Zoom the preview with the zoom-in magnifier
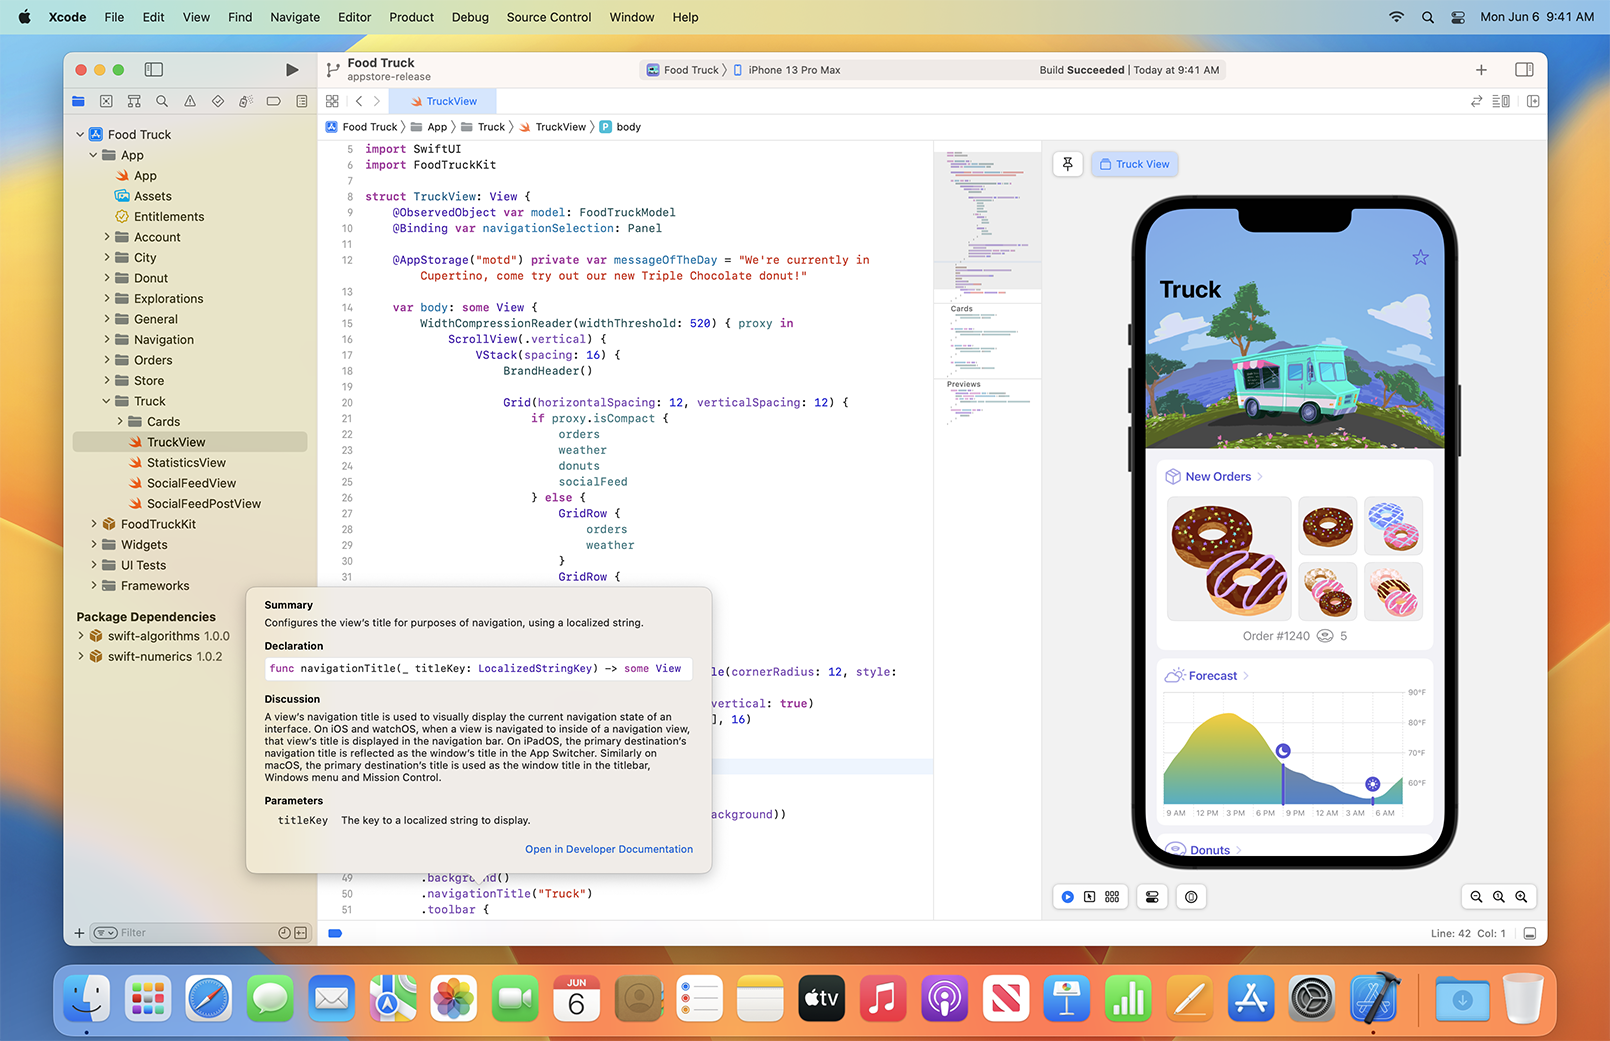 pos(1522,897)
